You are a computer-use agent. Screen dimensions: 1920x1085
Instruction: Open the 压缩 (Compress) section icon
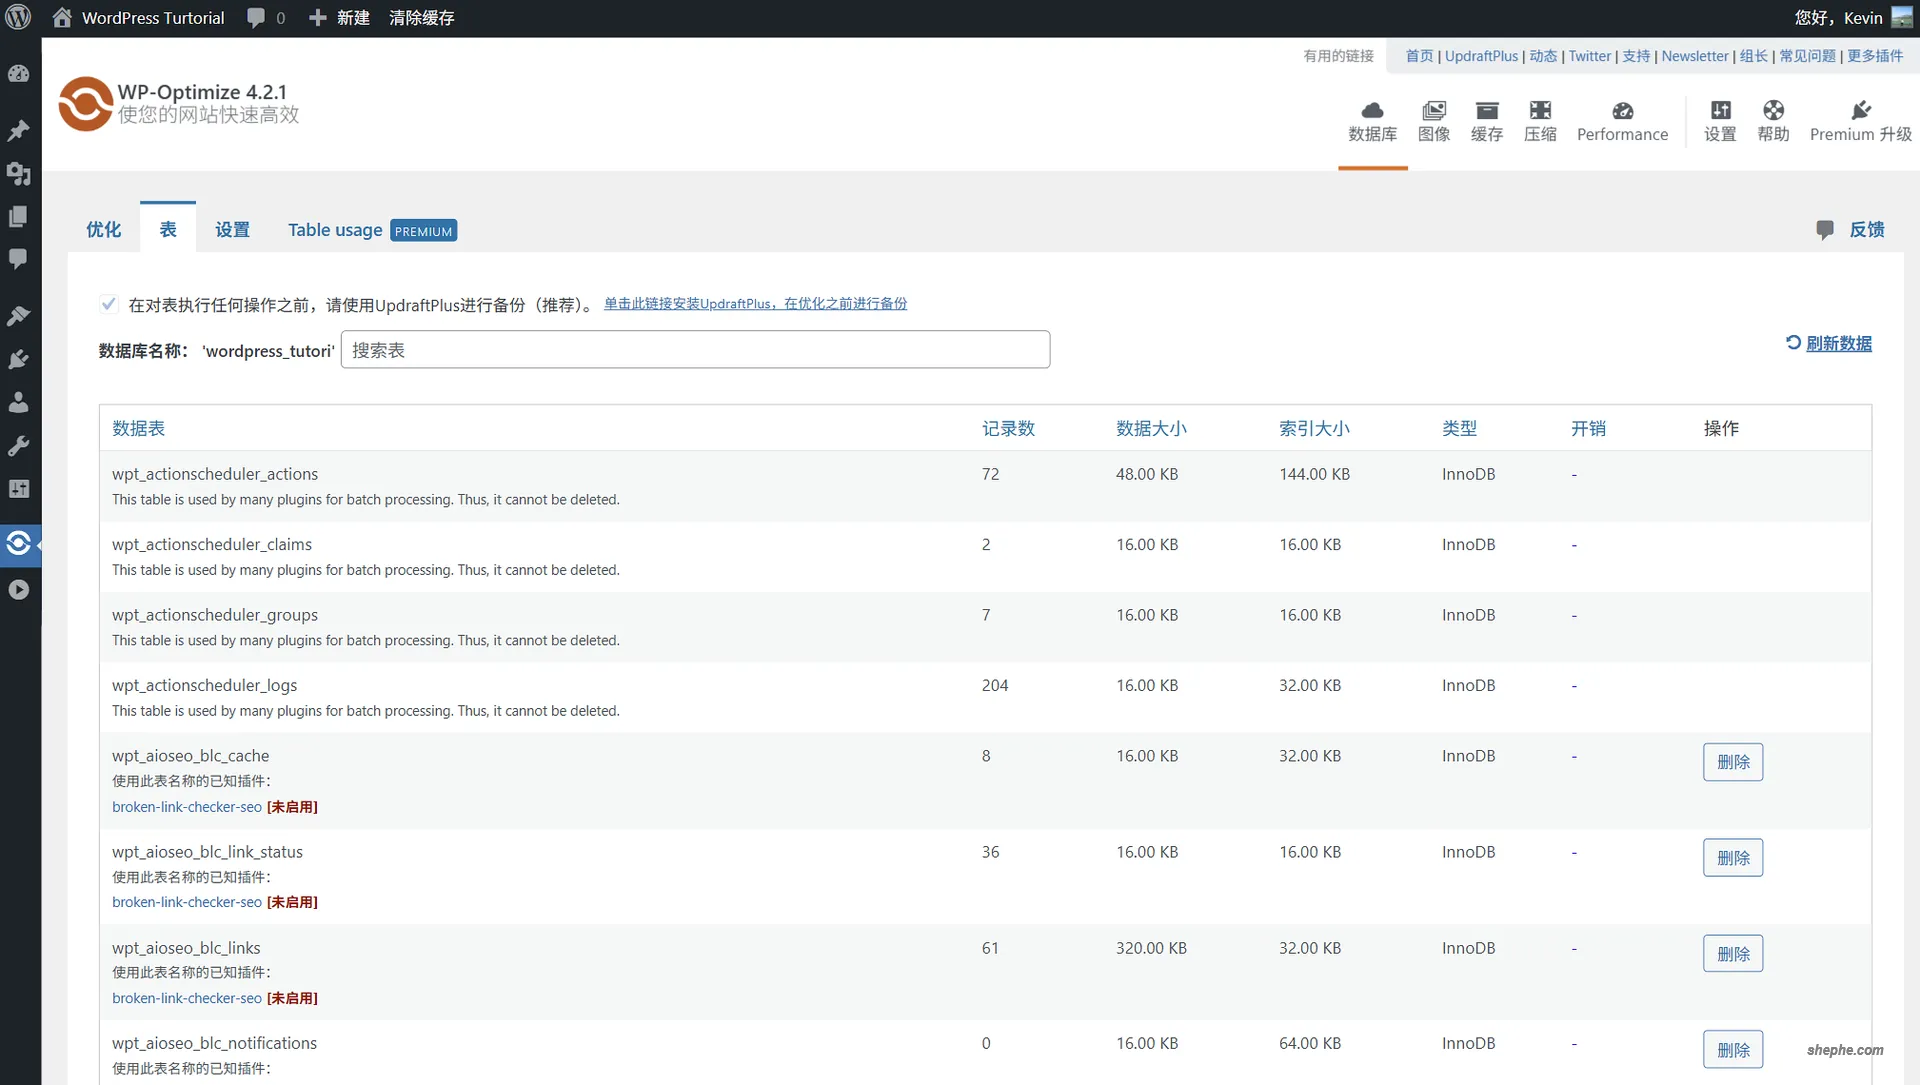(x=1540, y=120)
